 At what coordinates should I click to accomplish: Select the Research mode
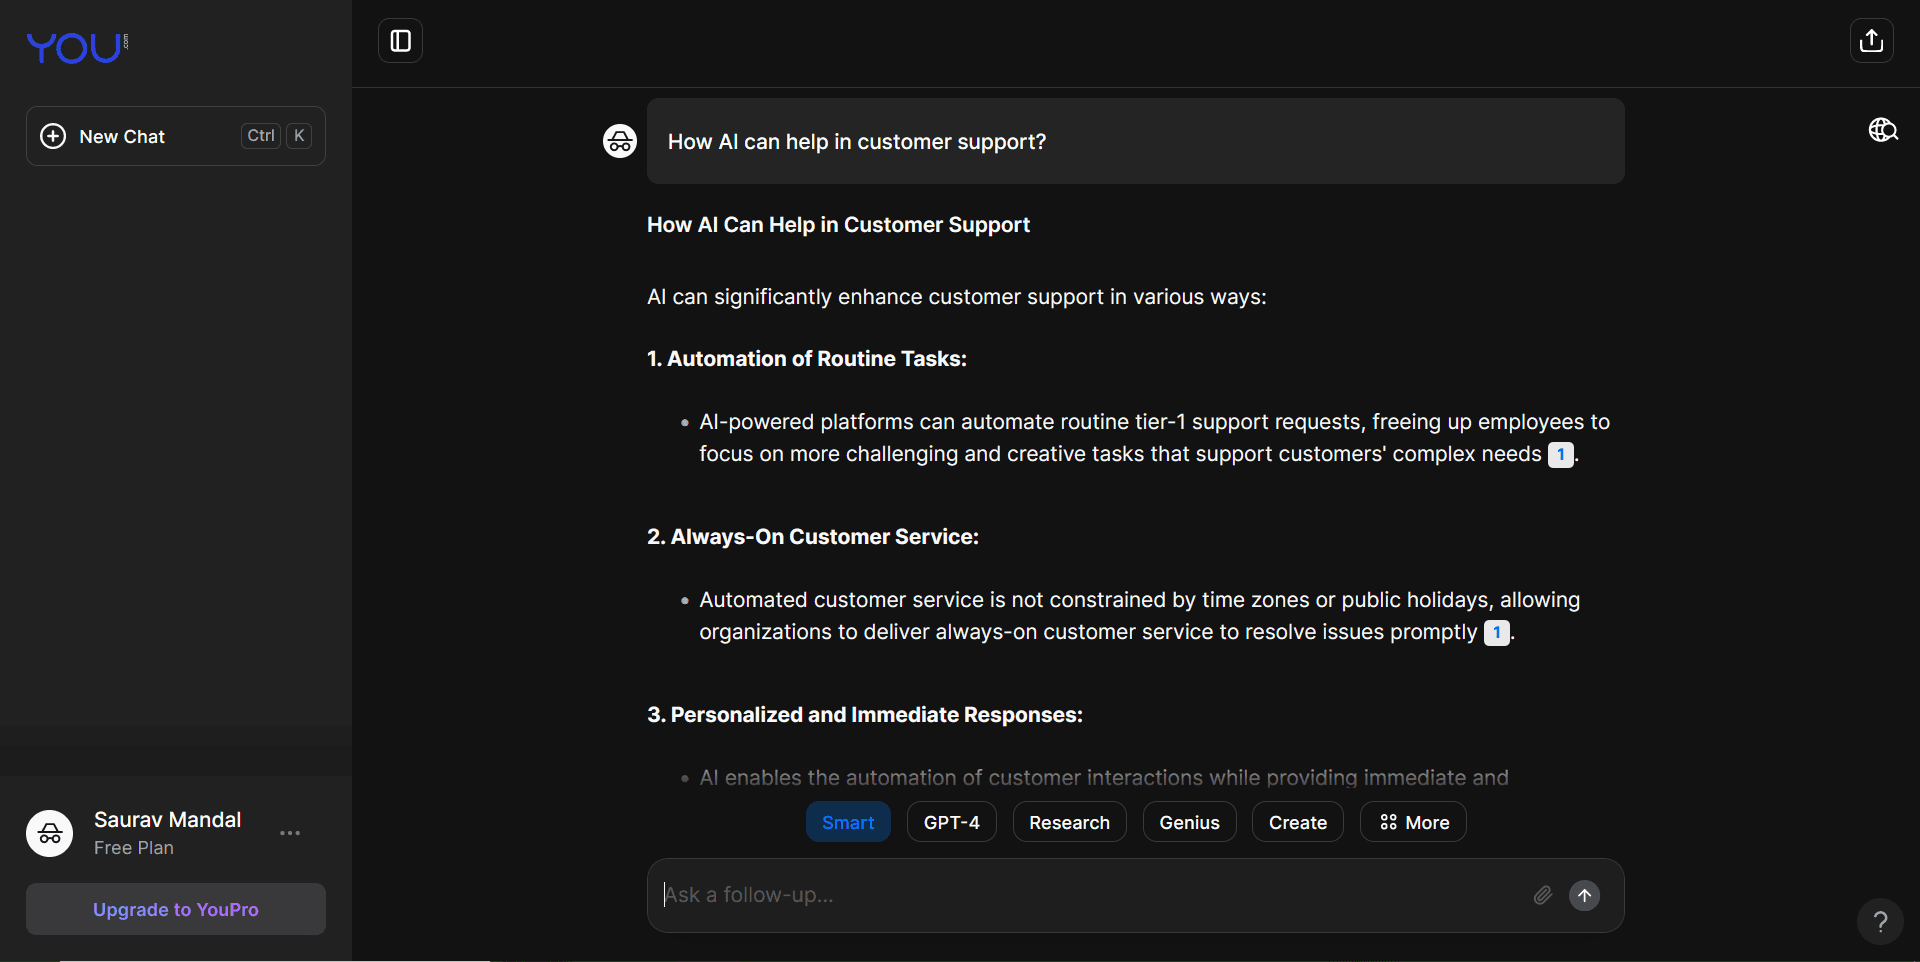coord(1069,822)
